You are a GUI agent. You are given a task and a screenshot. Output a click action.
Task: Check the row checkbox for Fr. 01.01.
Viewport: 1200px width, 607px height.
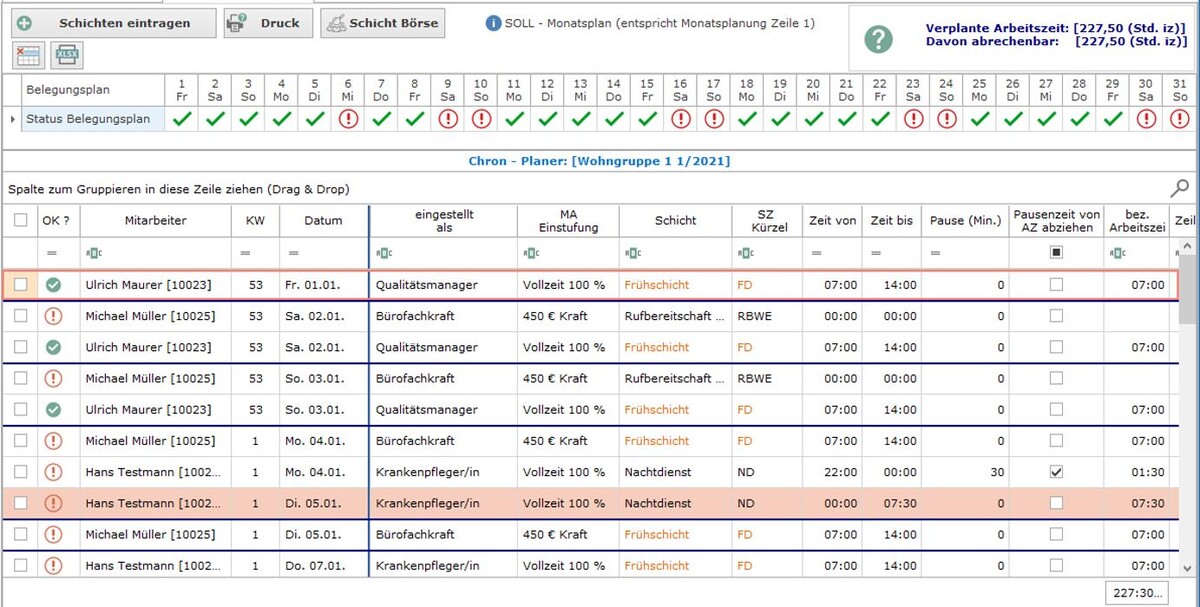pyautogui.click(x=21, y=285)
